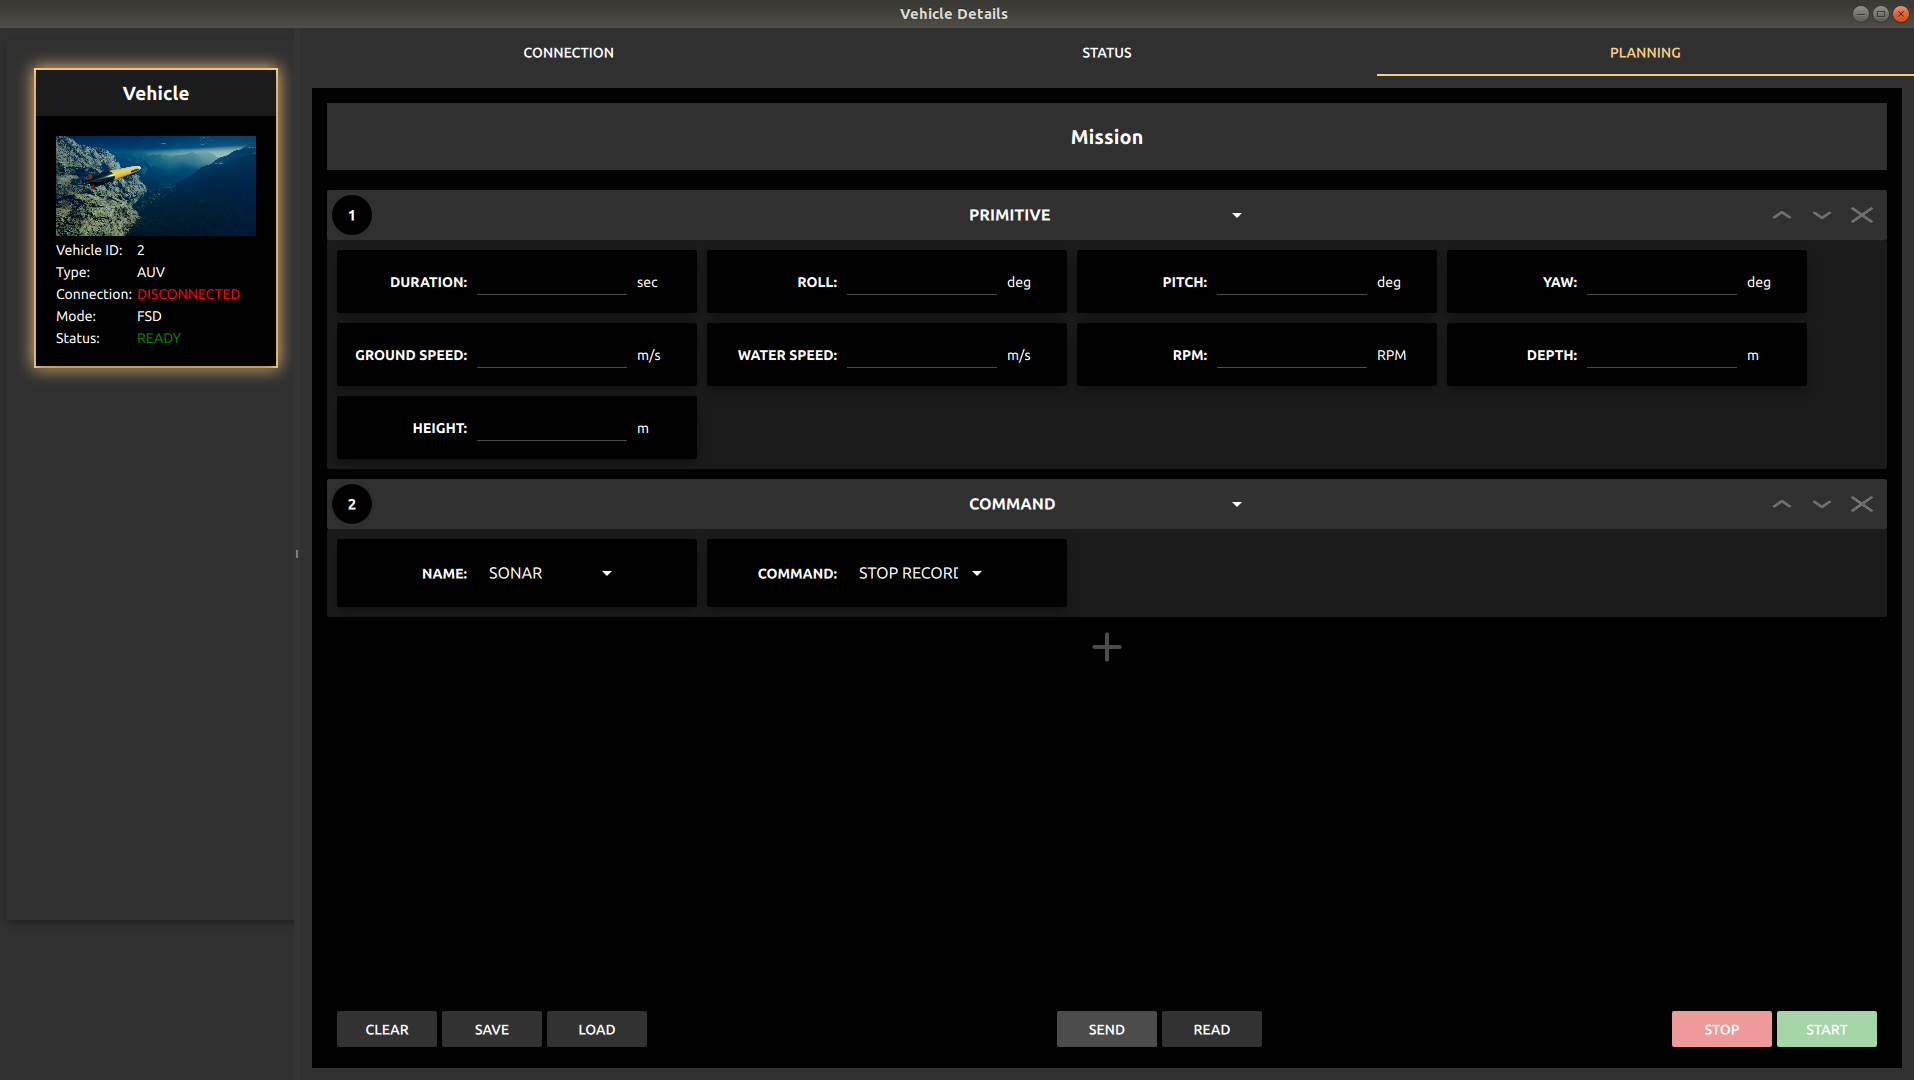Image resolution: width=1914 pixels, height=1080 pixels.
Task: Send the mission with SEND button
Action: tap(1107, 1029)
